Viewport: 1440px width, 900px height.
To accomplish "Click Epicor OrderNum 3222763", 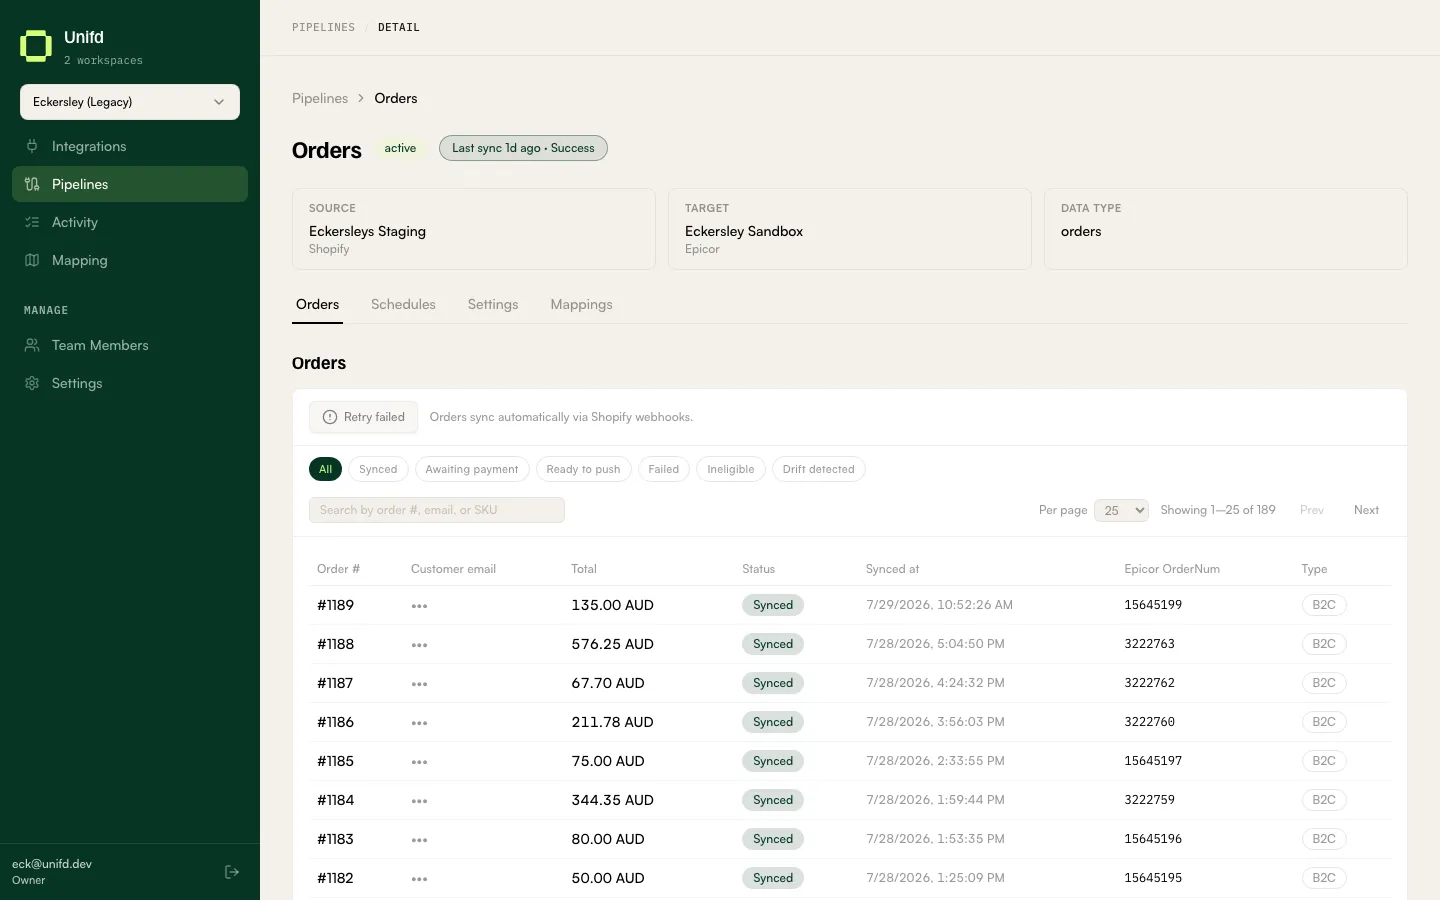I will click(1149, 644).
